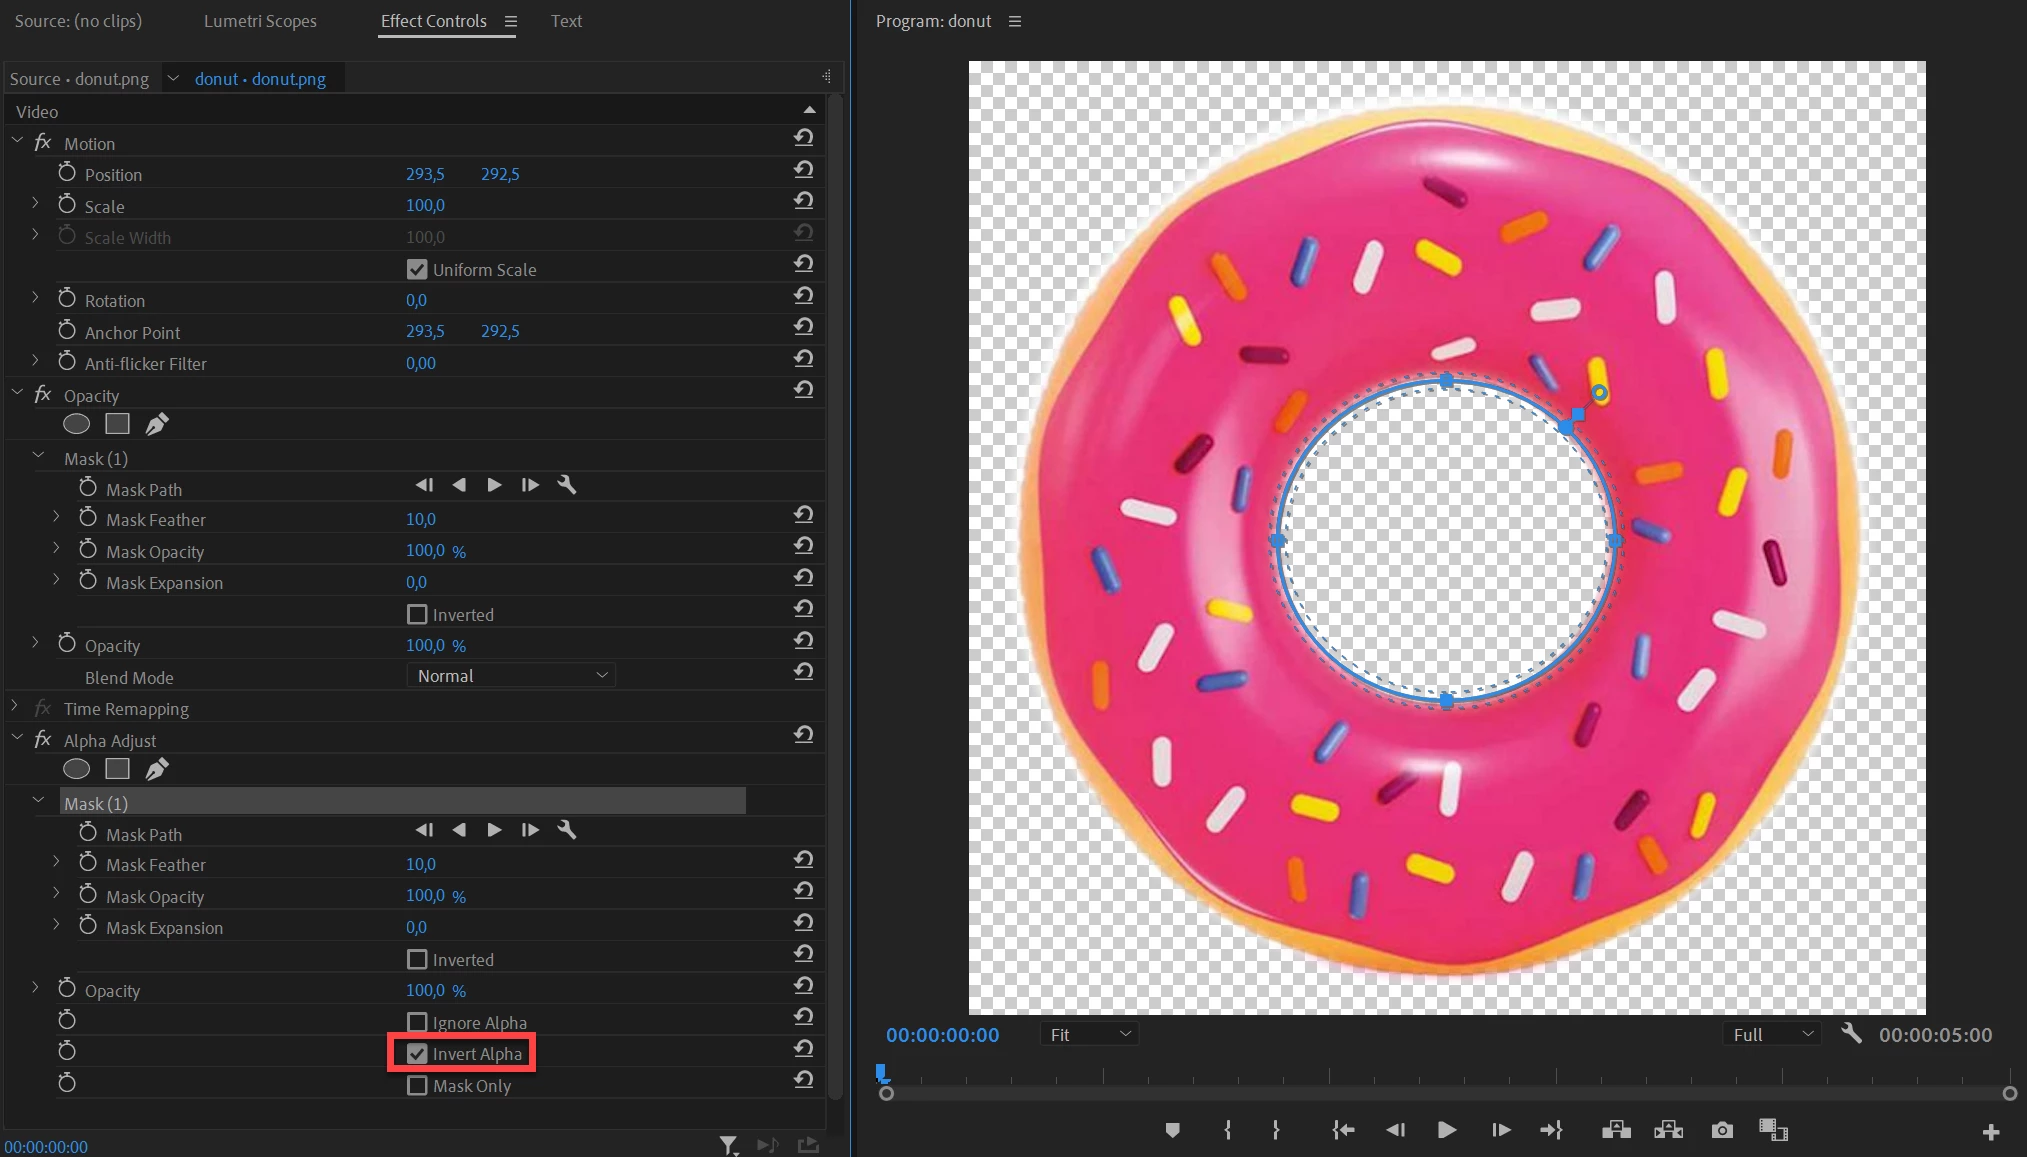Select the pen mask tool under Alpha Adjust

(x=157, y=769)
